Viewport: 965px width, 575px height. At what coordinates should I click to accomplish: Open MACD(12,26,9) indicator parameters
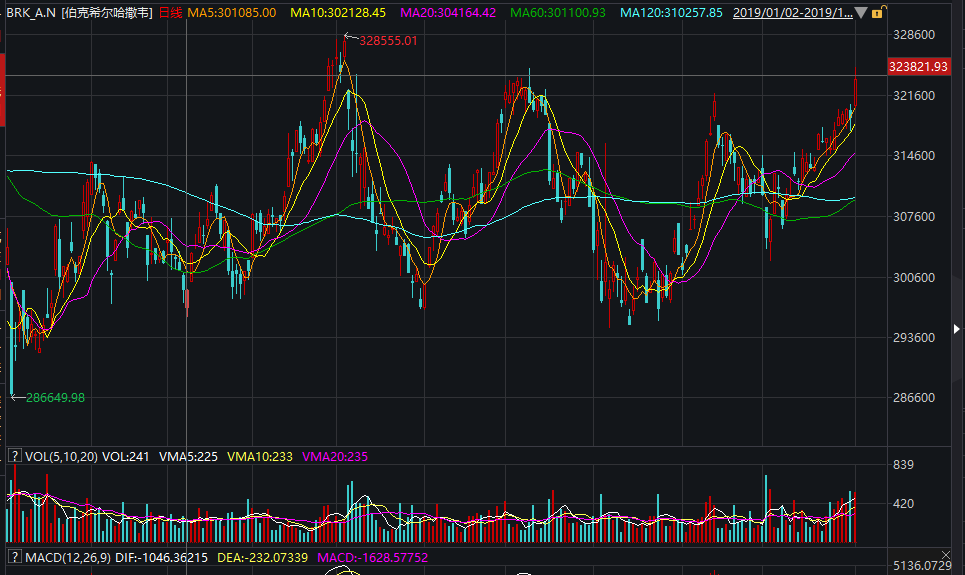[72, 556]
